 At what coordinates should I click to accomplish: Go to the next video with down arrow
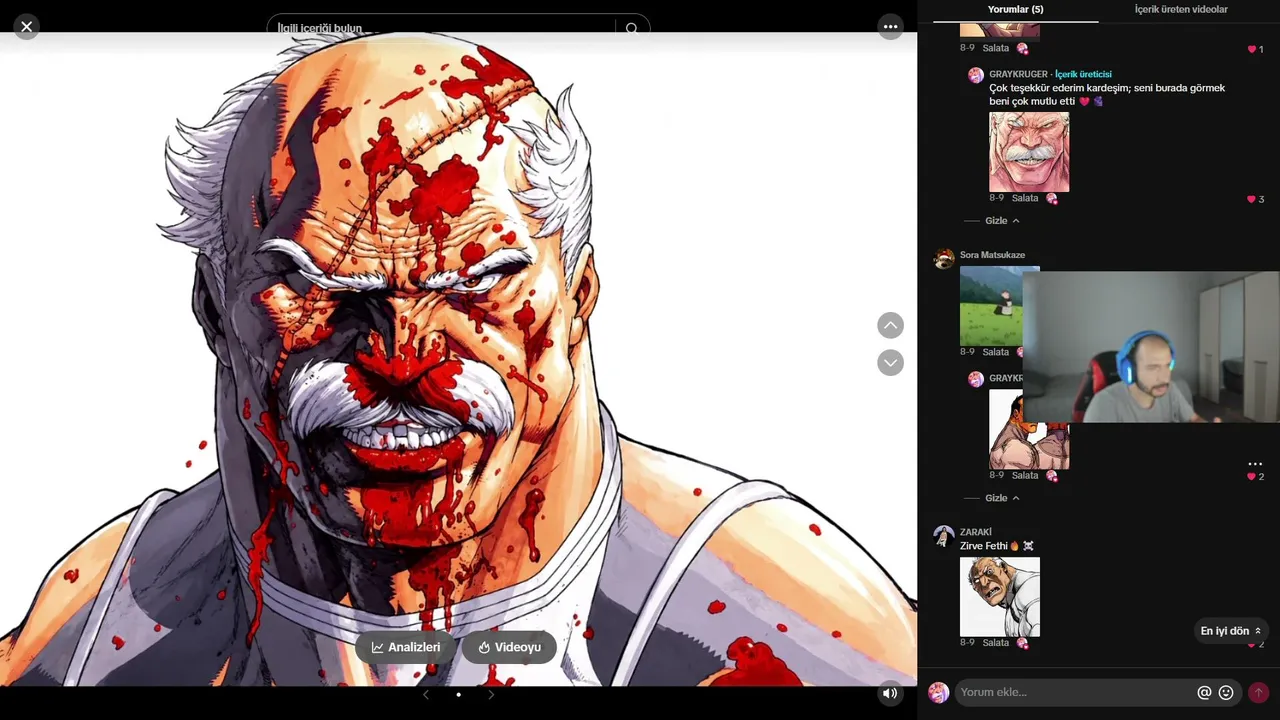pos(890,363)
